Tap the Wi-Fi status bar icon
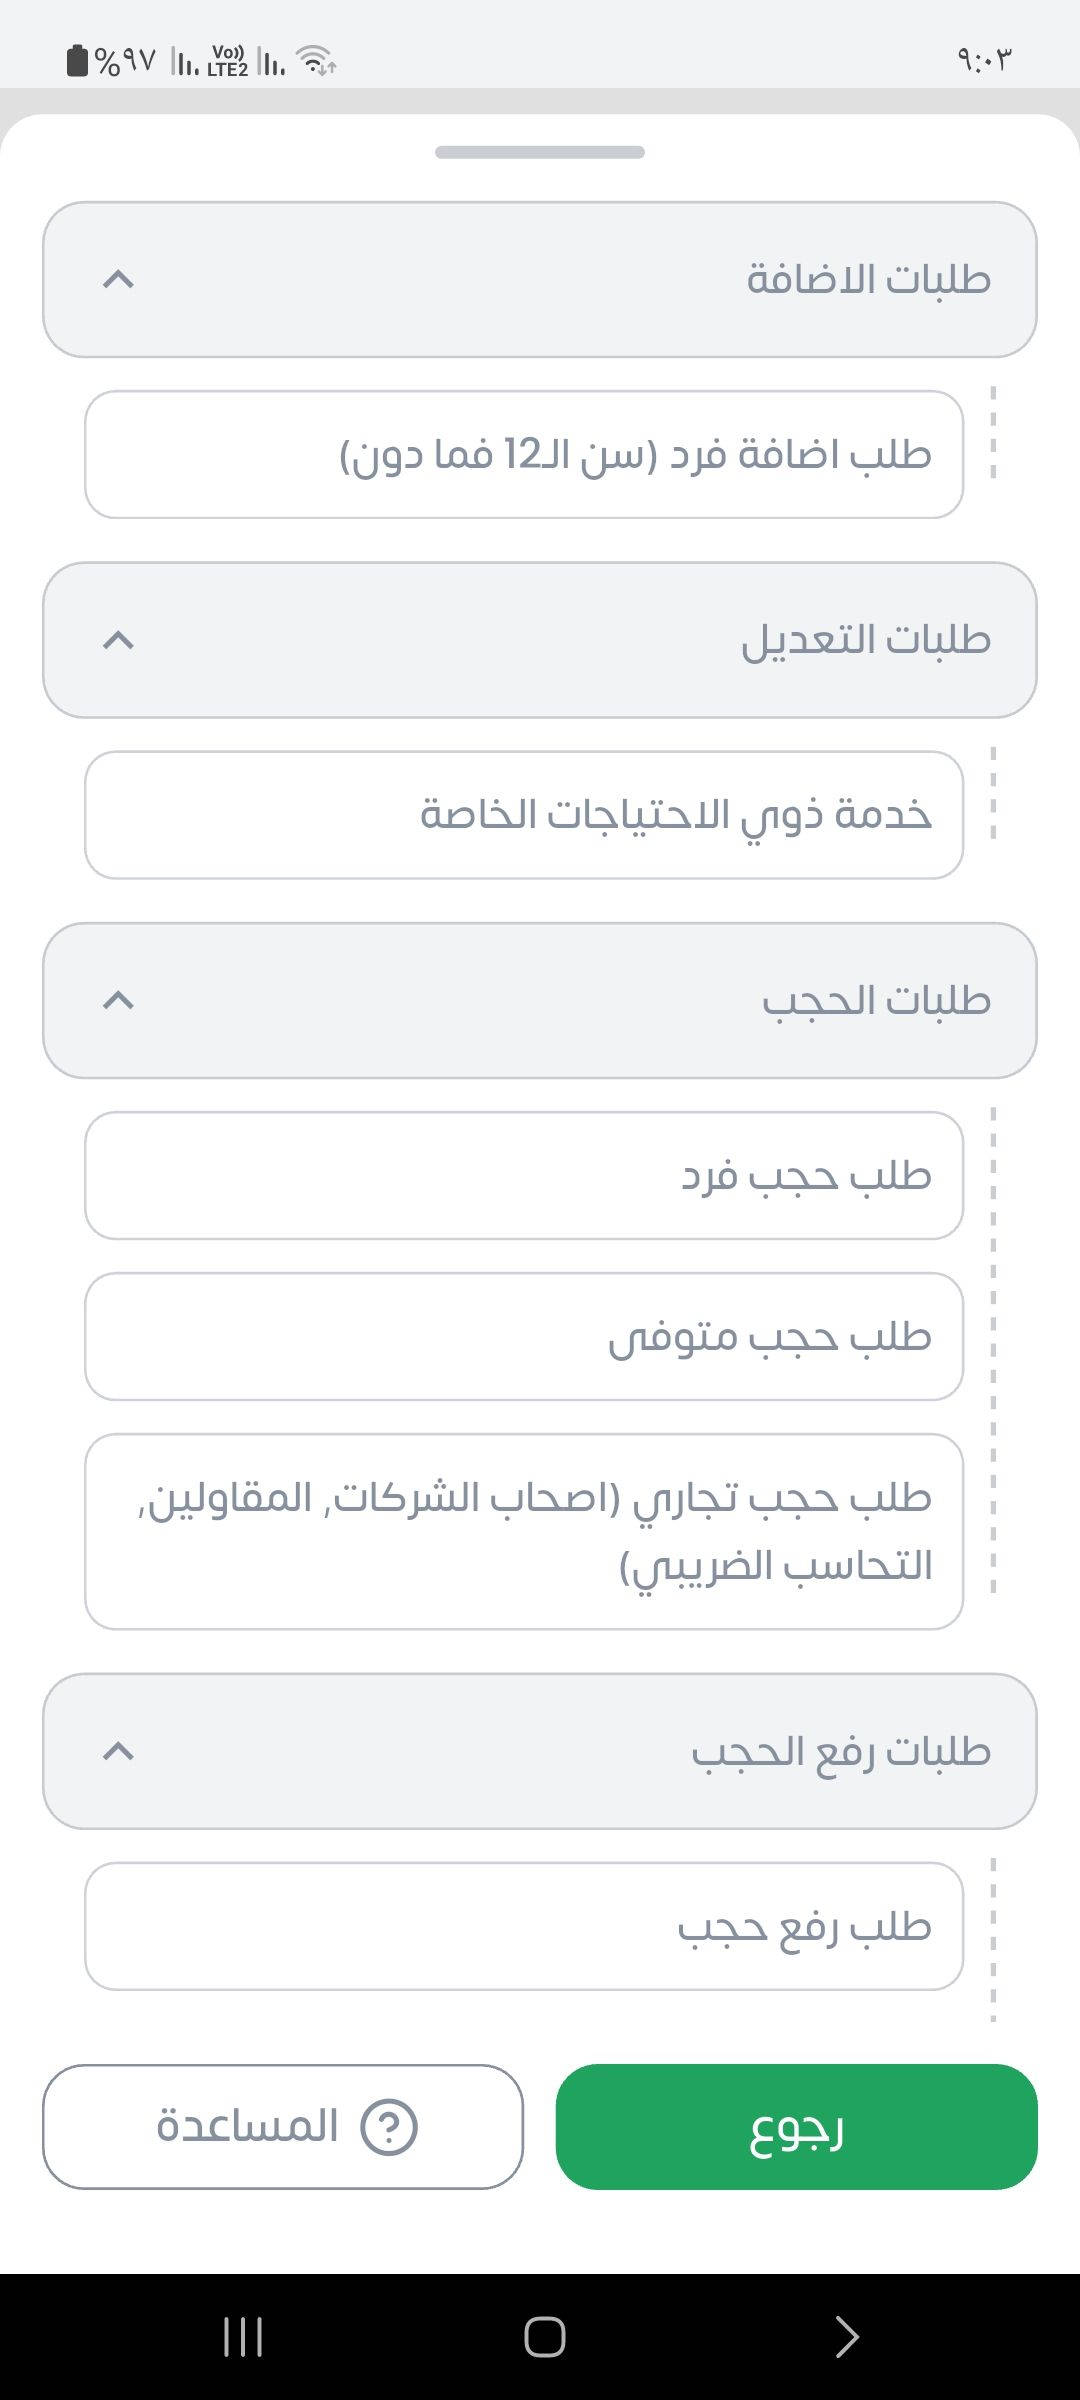Viewport: 1080px width, 2400px height. point(316,61)
